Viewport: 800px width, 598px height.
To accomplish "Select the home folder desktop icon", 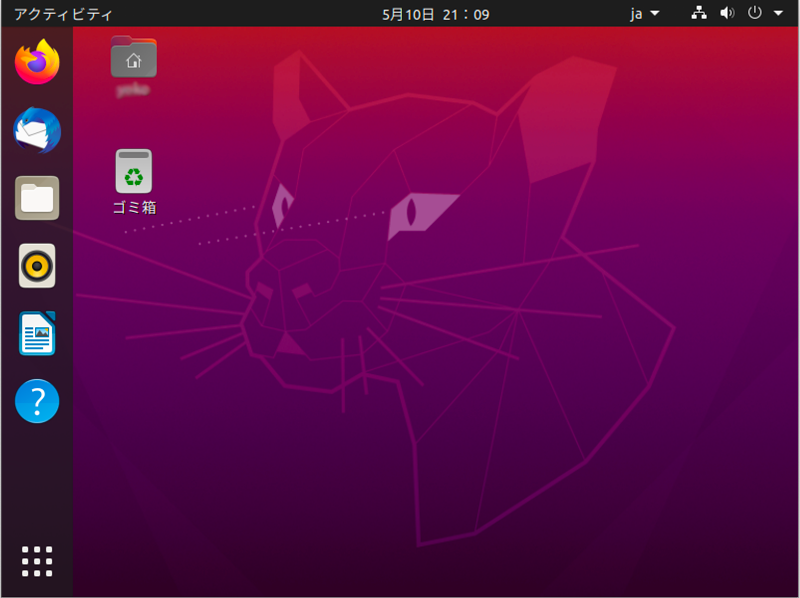I will [134, 57].
